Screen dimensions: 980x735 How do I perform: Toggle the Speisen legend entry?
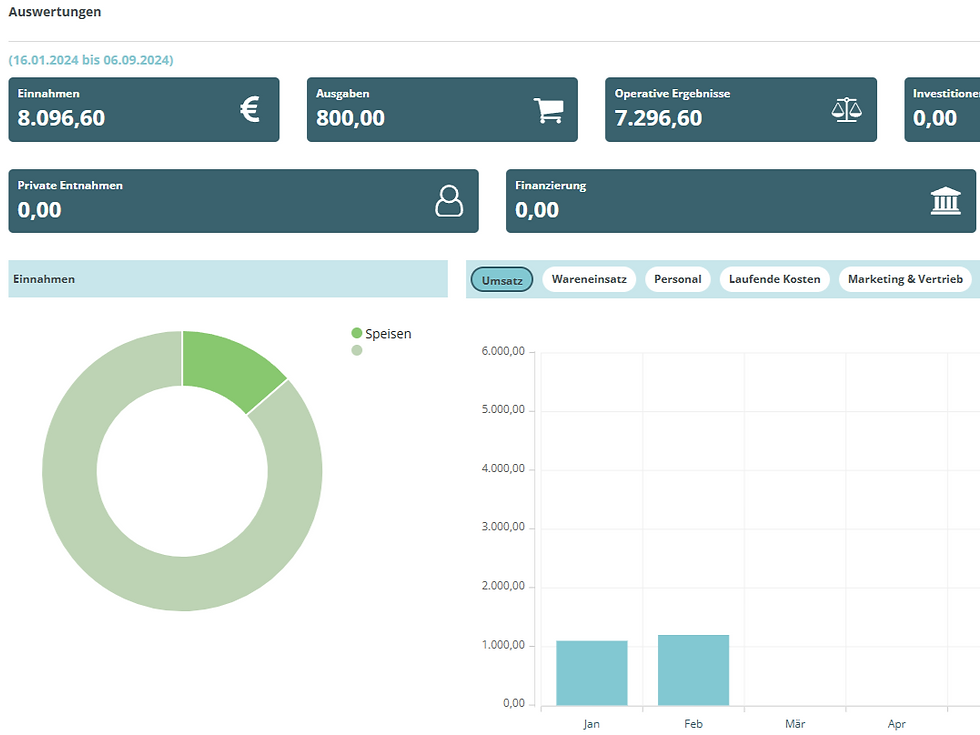tap(381, 334)
